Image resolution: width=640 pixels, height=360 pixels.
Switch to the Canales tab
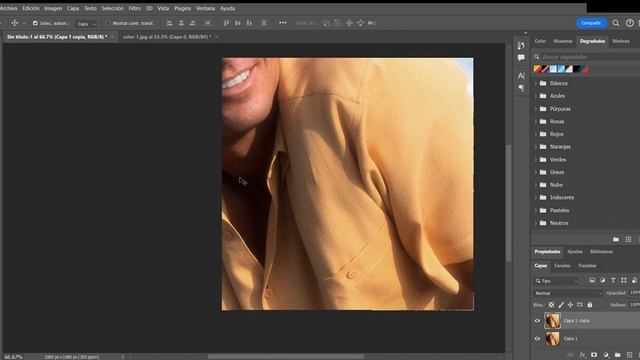pos(562,266)
